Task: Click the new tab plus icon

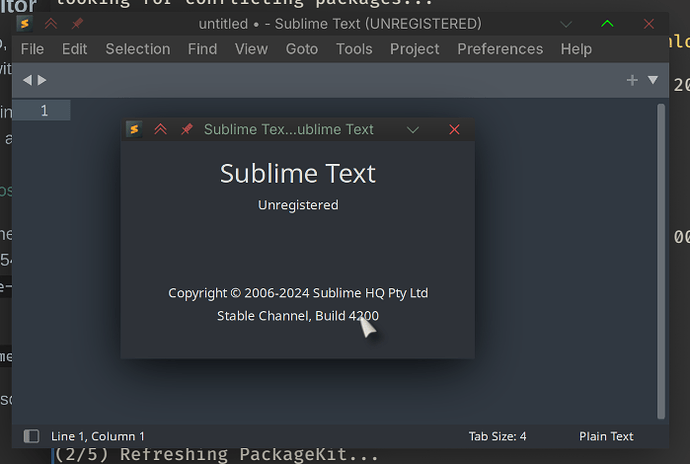Action: 631,80
